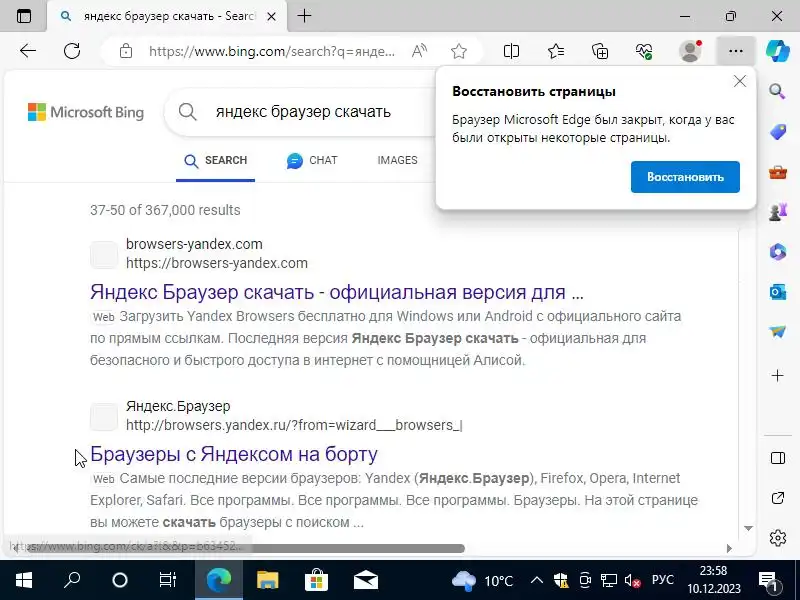The height and width of the screenshot is (600, 800).
Task: Toggle sidebar visibility panel icon
Action: 778,458
